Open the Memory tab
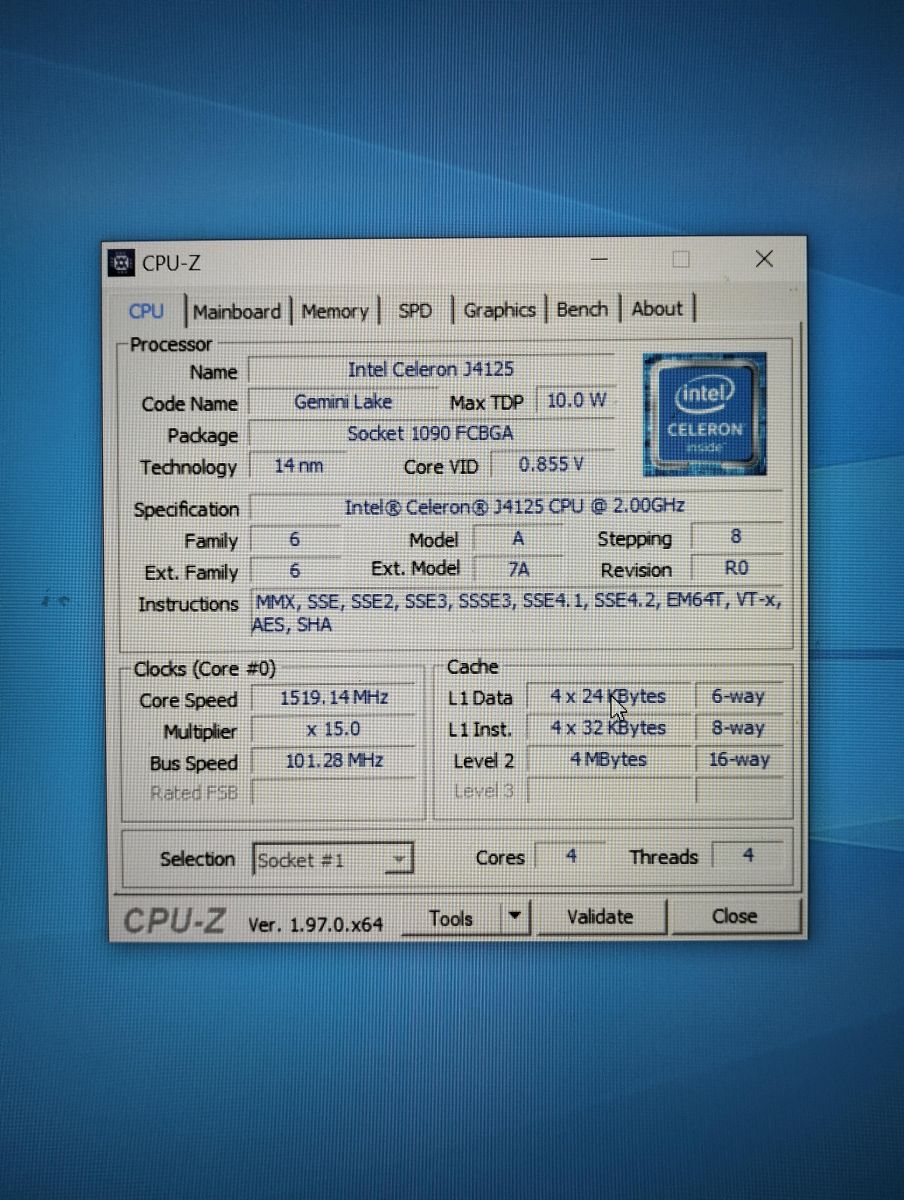904x1200 pixels. pyautogui.click(x=335, y=311)
